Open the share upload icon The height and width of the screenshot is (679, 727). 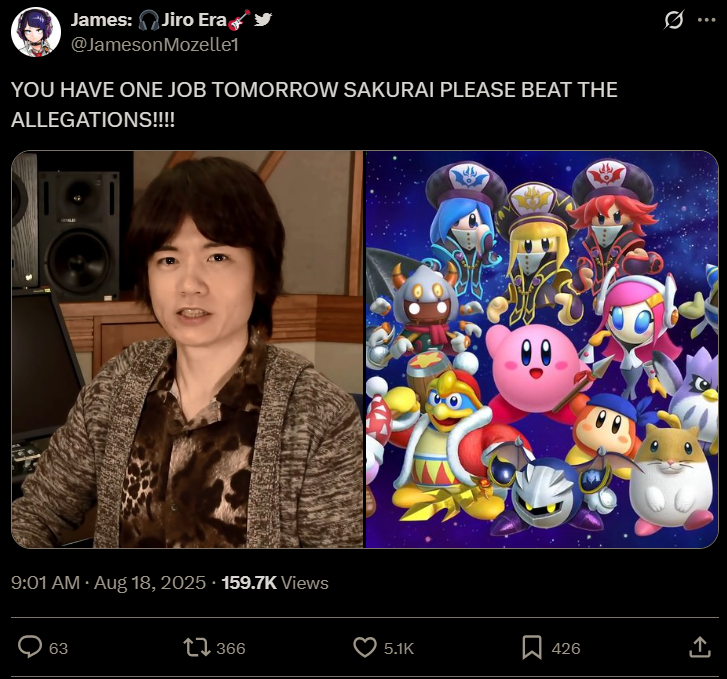click(x=700, y=647)
